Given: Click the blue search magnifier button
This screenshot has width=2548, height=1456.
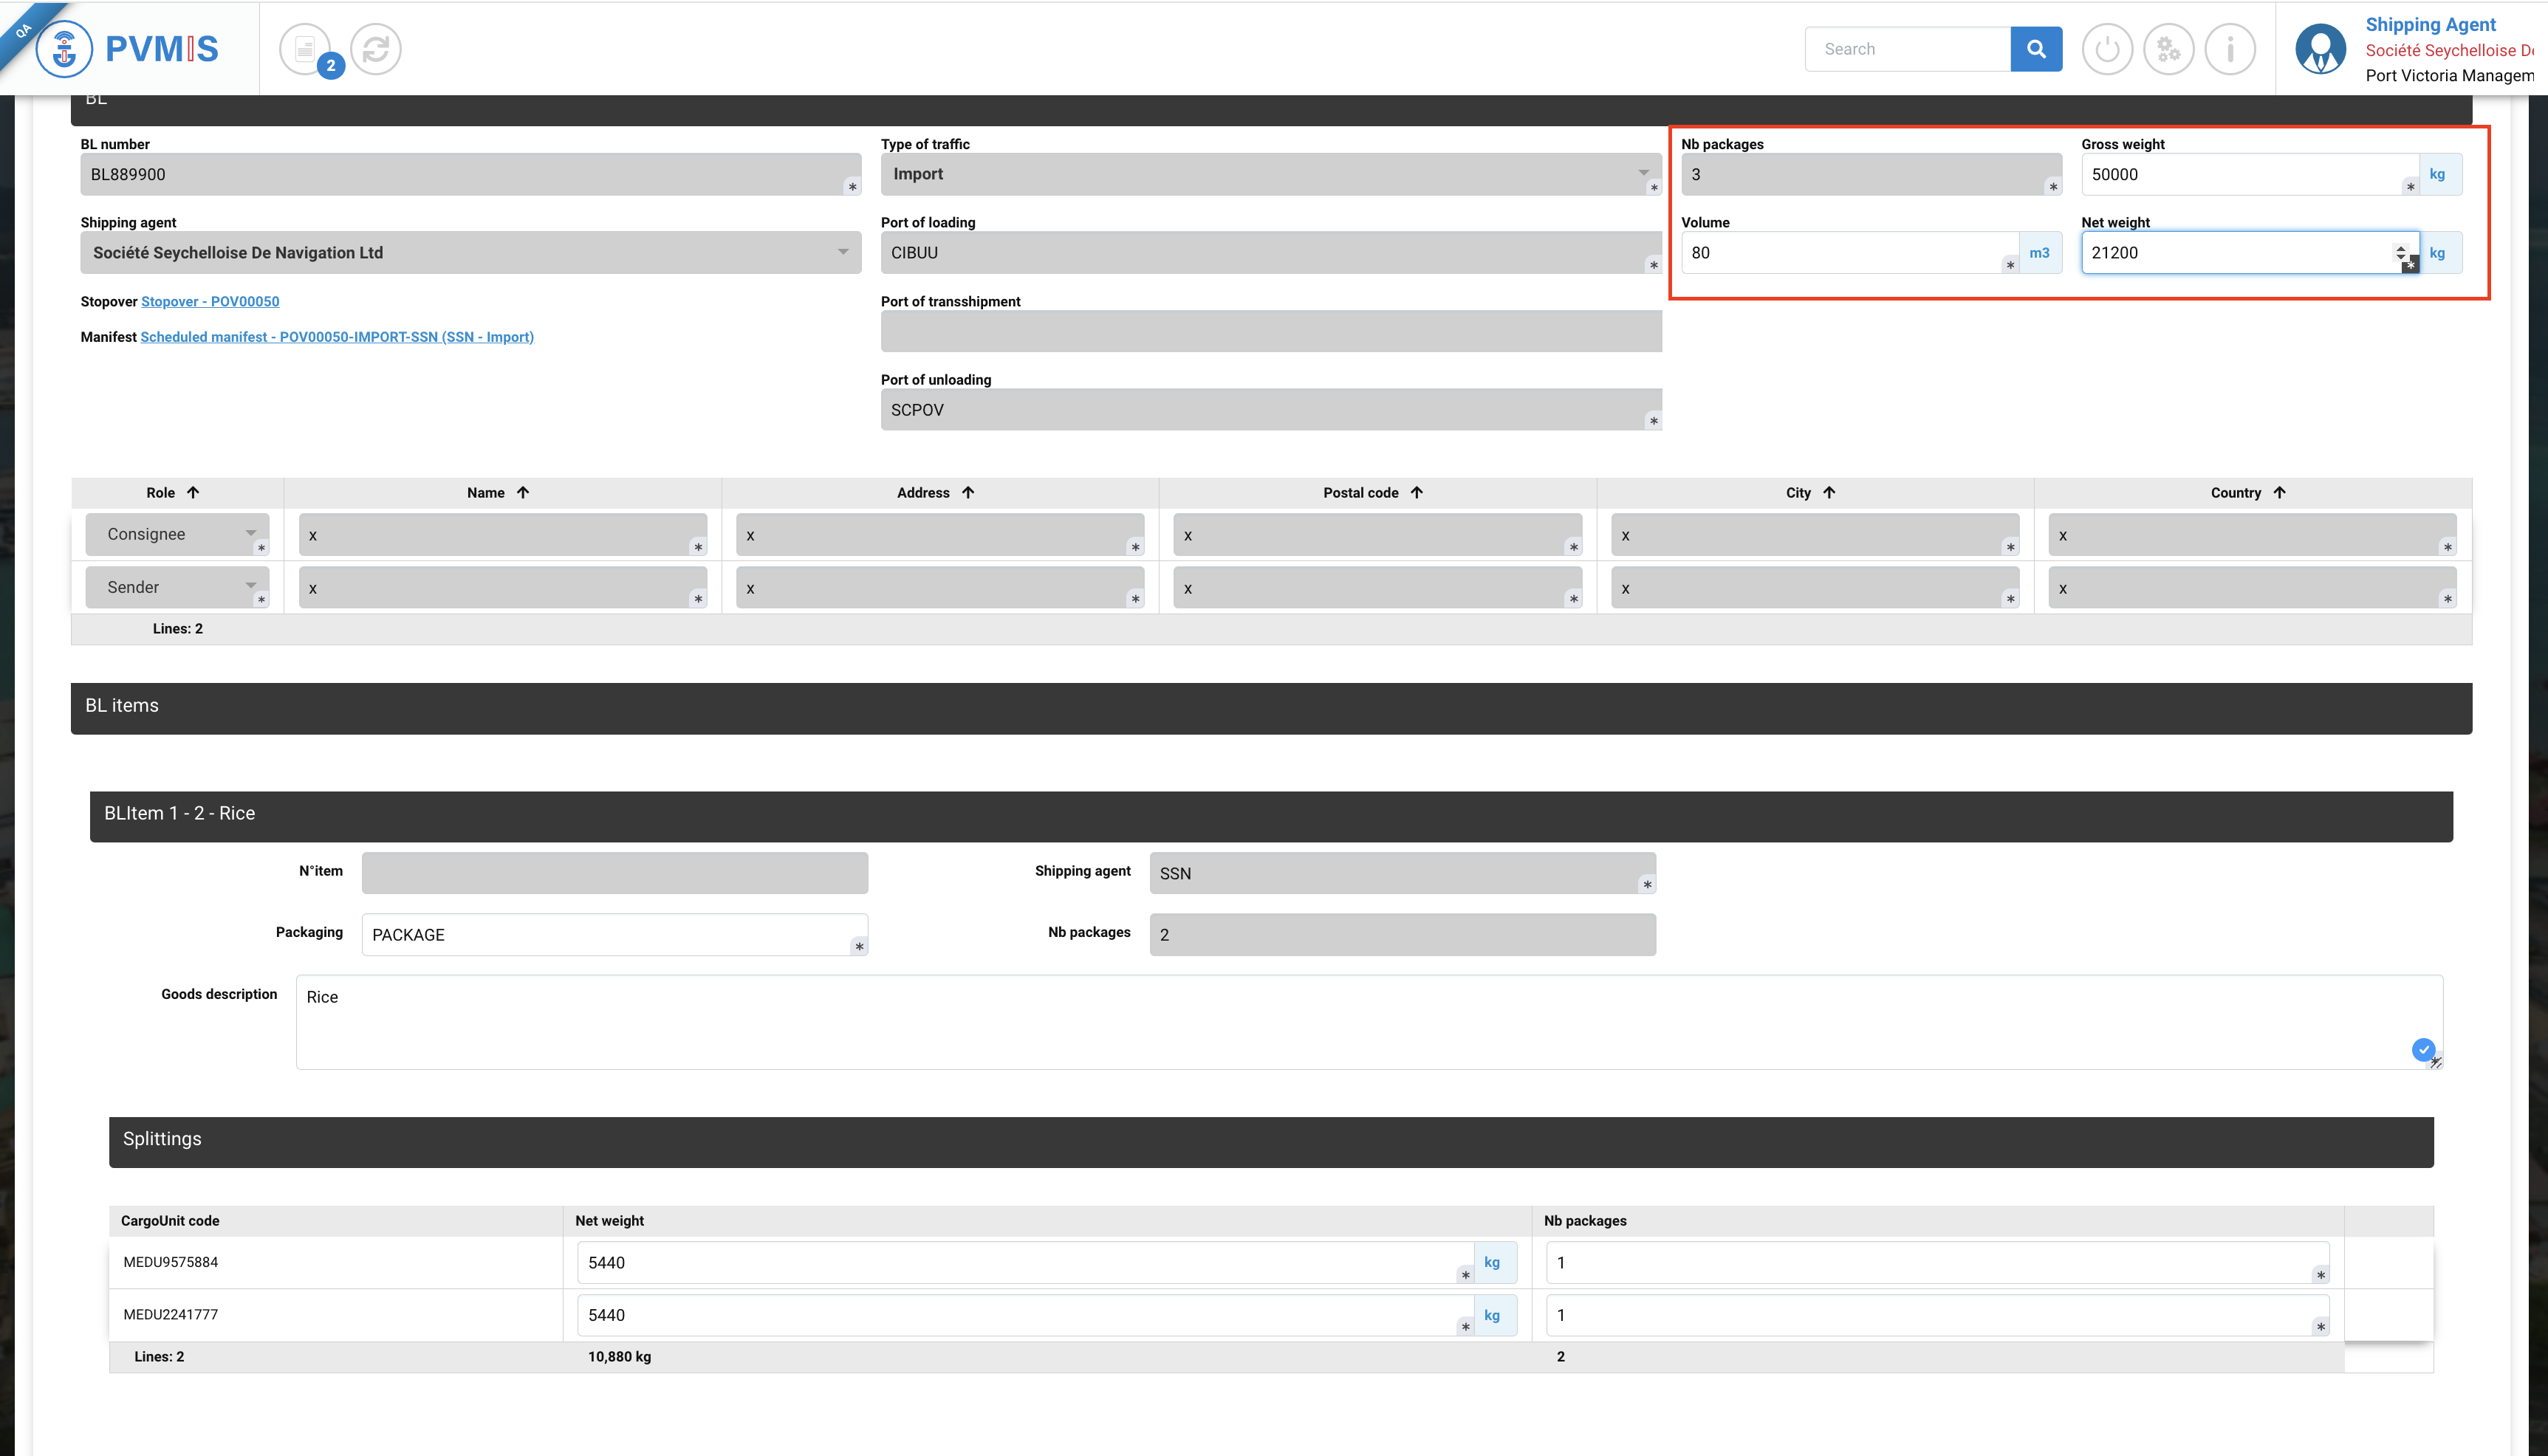Looking at the screenshot, I should [x=2035, y=49].
